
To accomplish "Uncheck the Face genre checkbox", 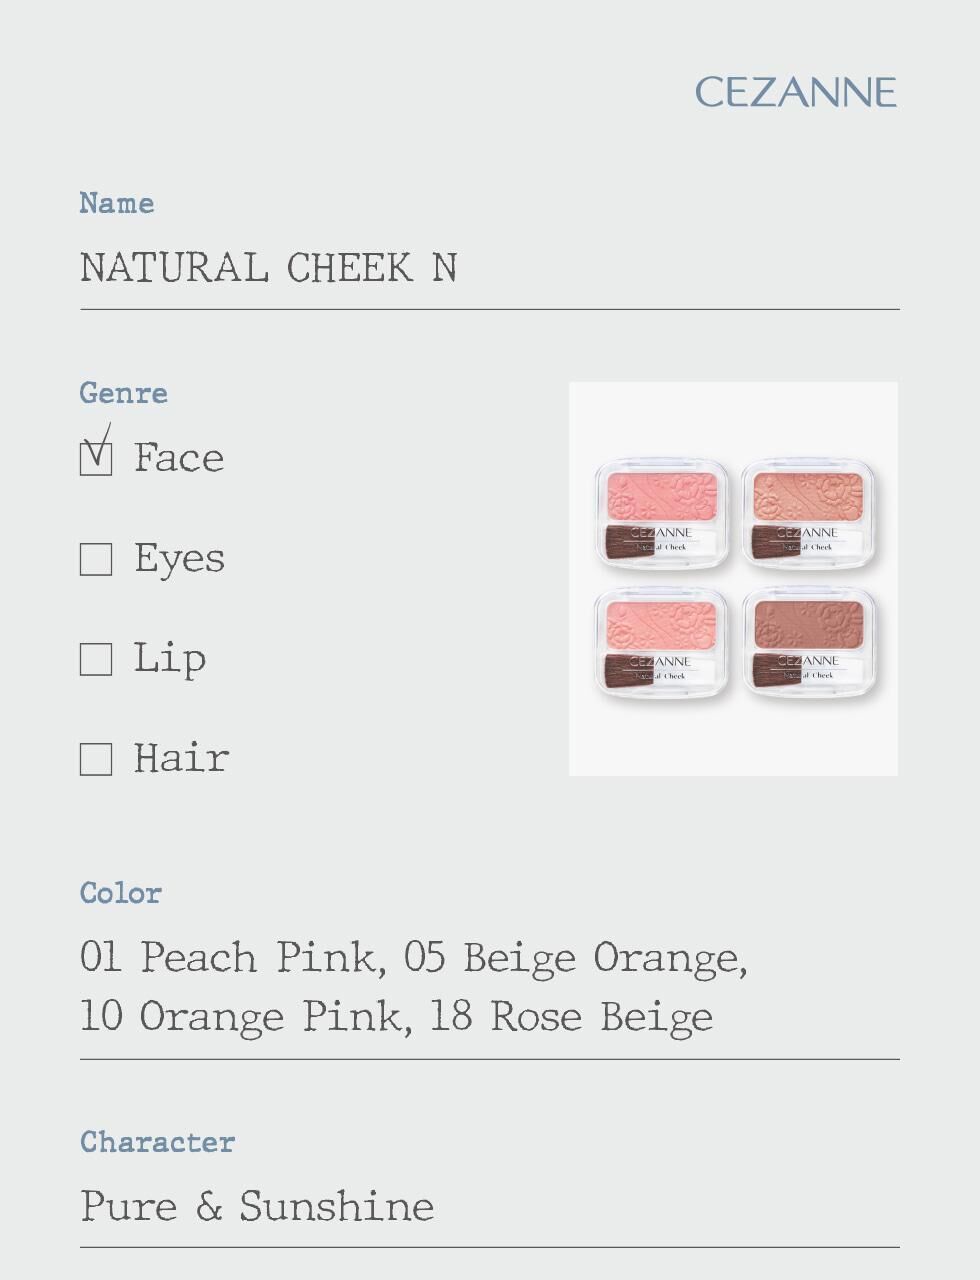I will point(96,458).
